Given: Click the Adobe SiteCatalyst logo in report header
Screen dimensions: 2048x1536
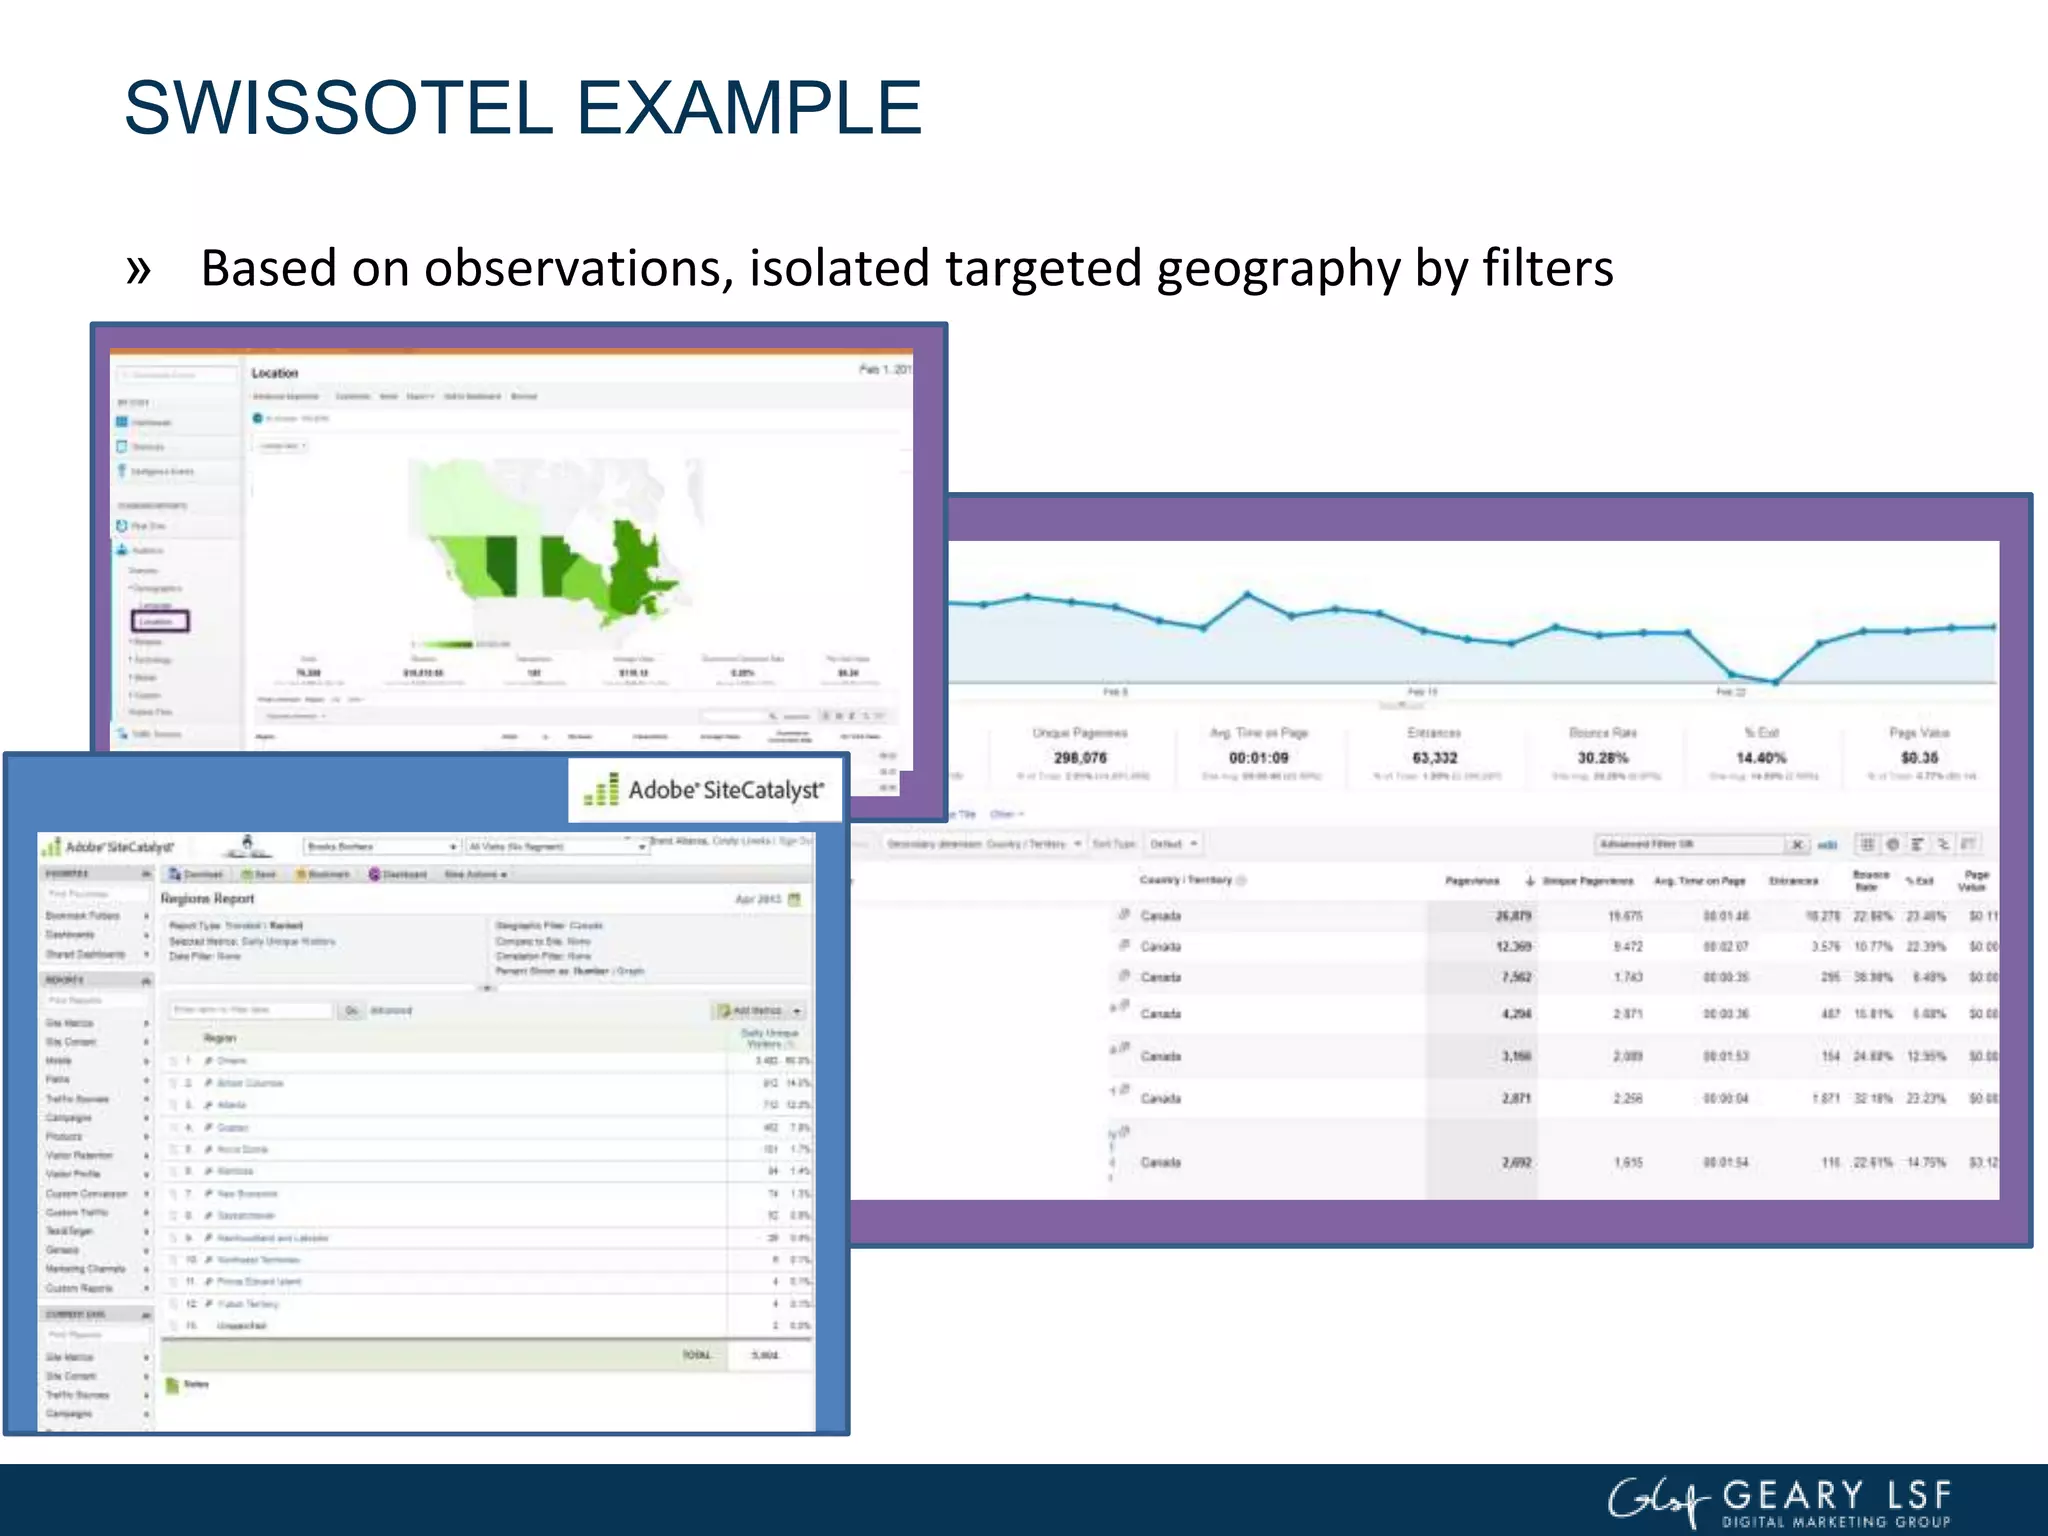Looking at the screenshot, I should point(110,847).
